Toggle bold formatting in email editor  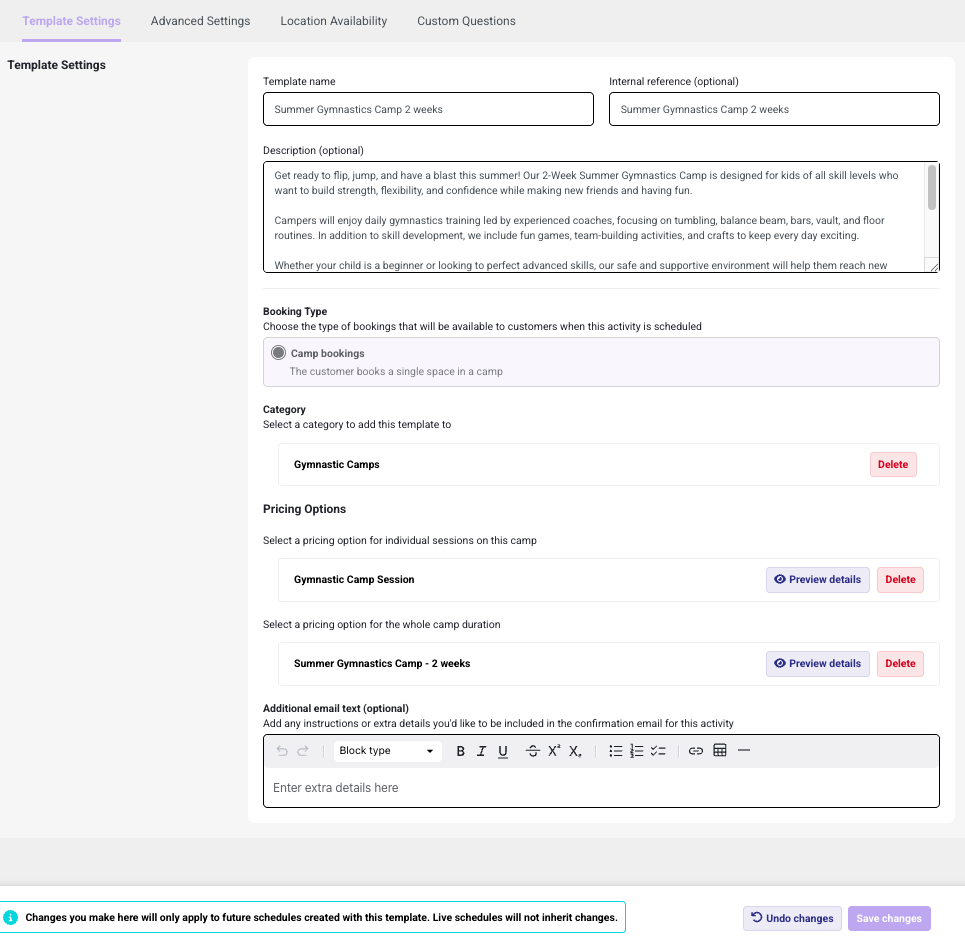point(460,751)
